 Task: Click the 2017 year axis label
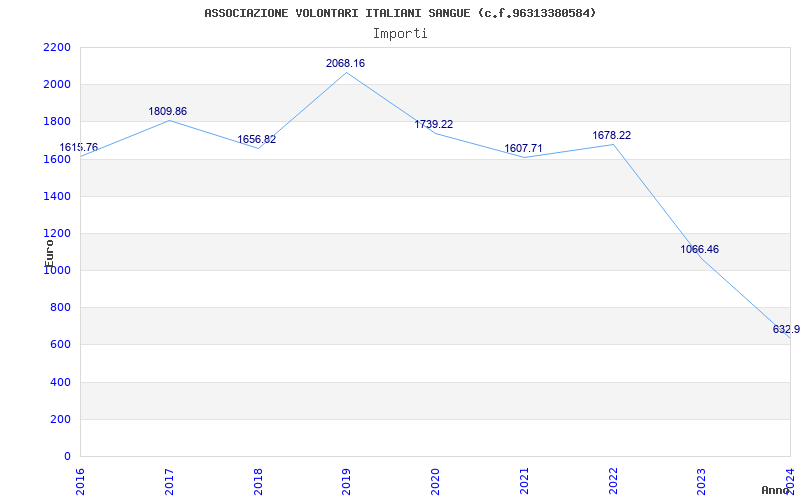pyautogui.click(x=169, y=482)
